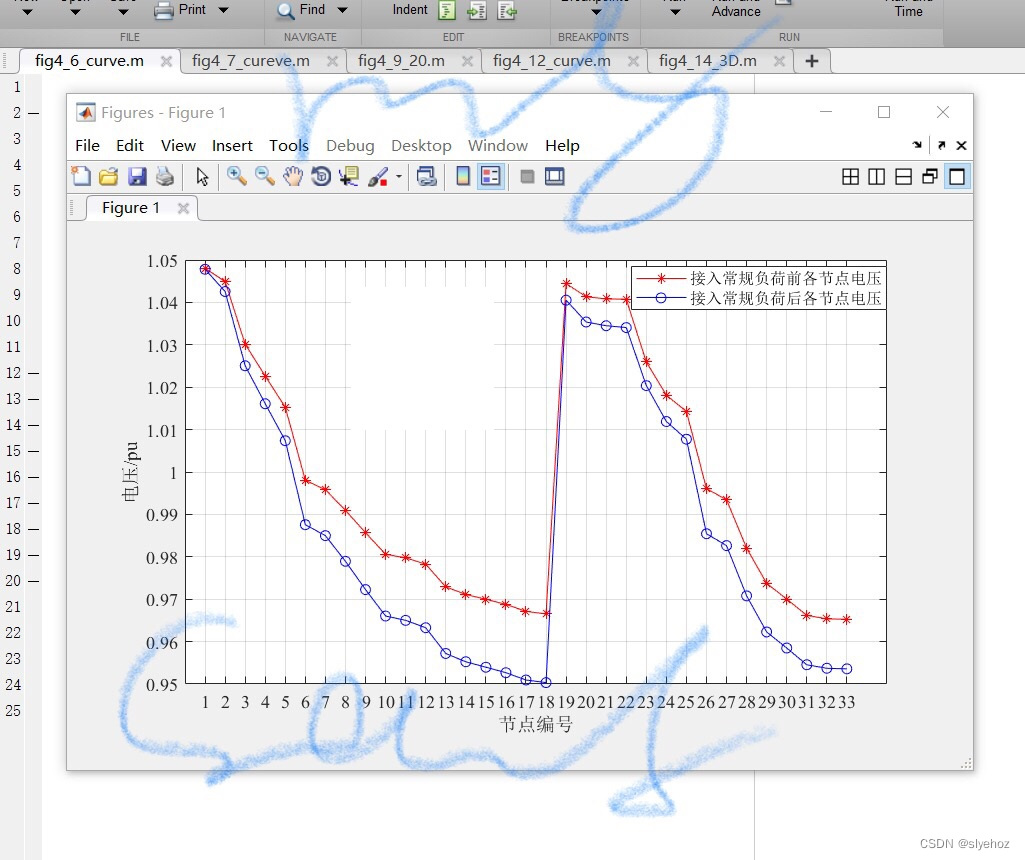The image size is (1025, 860).
Task: Click the increase indent icon
Action: pos(477,10)
